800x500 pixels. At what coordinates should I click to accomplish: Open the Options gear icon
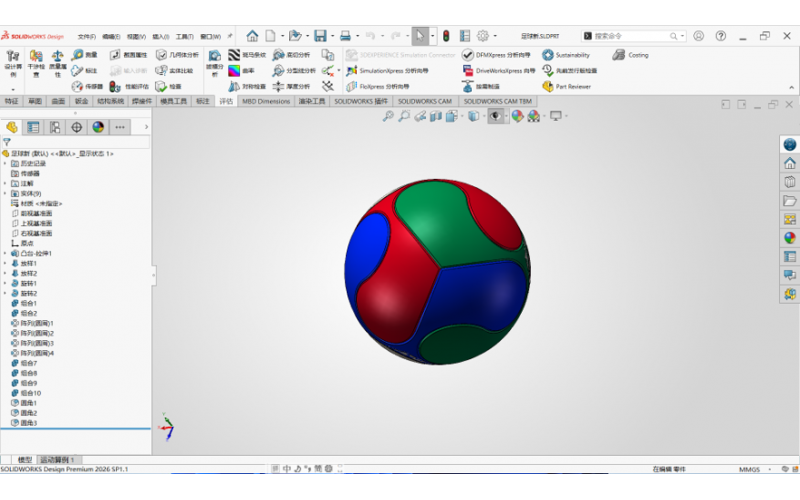[483, 36]
